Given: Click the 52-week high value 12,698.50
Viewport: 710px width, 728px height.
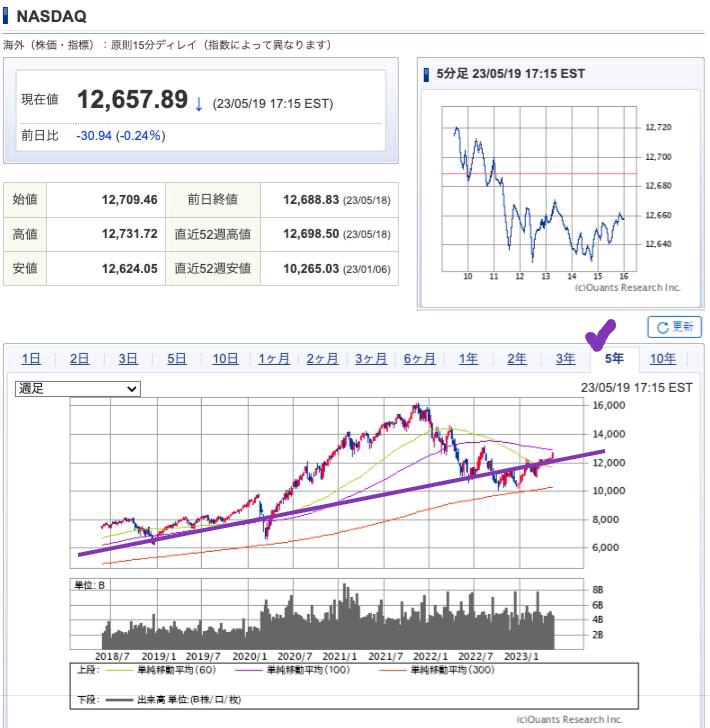Looking at the screenshot, I should point(311,234).
